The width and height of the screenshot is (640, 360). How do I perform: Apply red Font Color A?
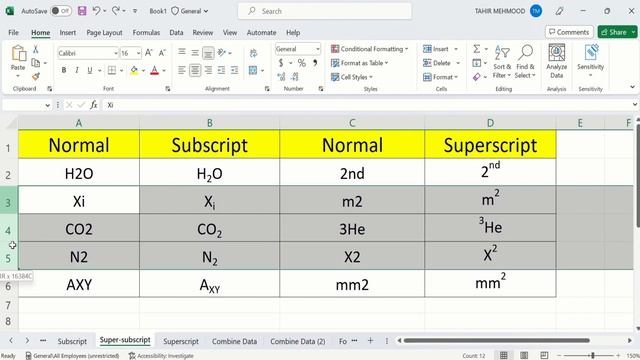(154, 71)
